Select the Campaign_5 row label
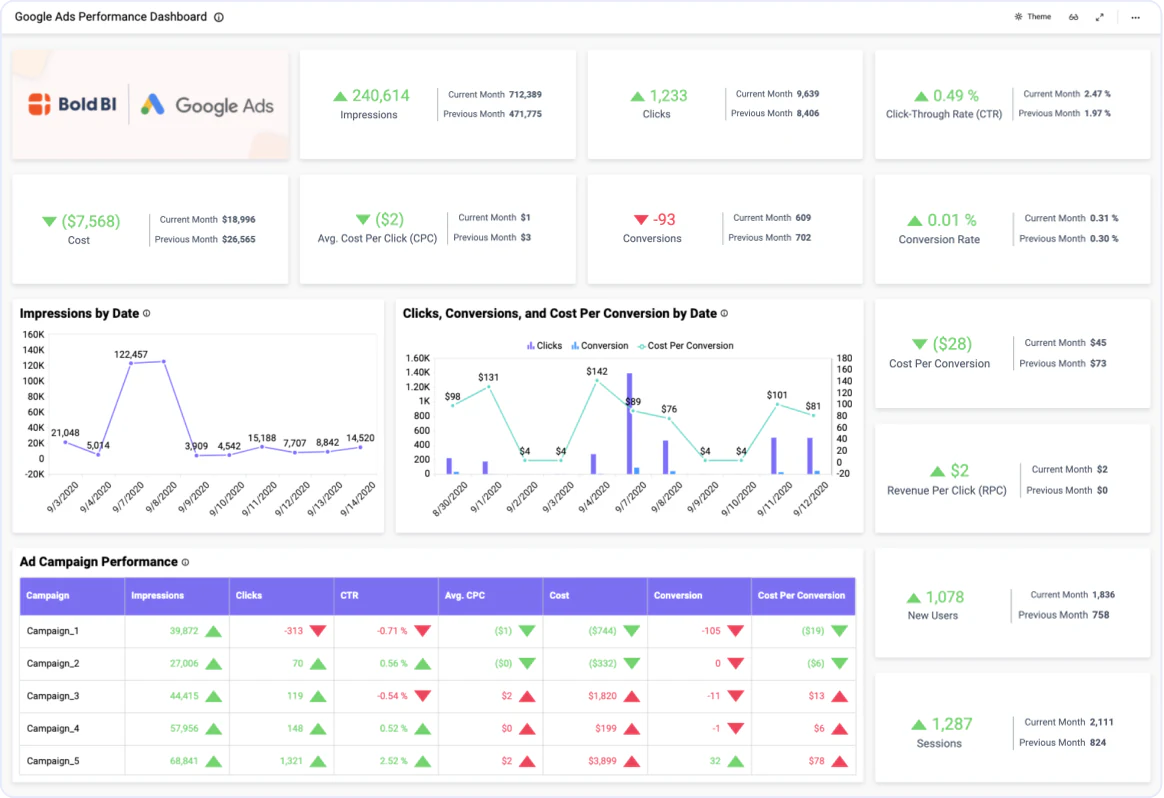 53,761
